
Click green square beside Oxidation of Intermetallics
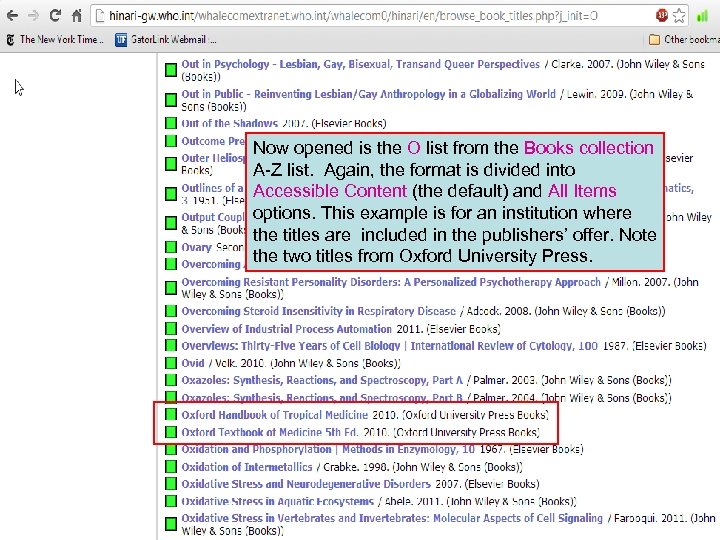pyautogui.click(x=171, y=467)
